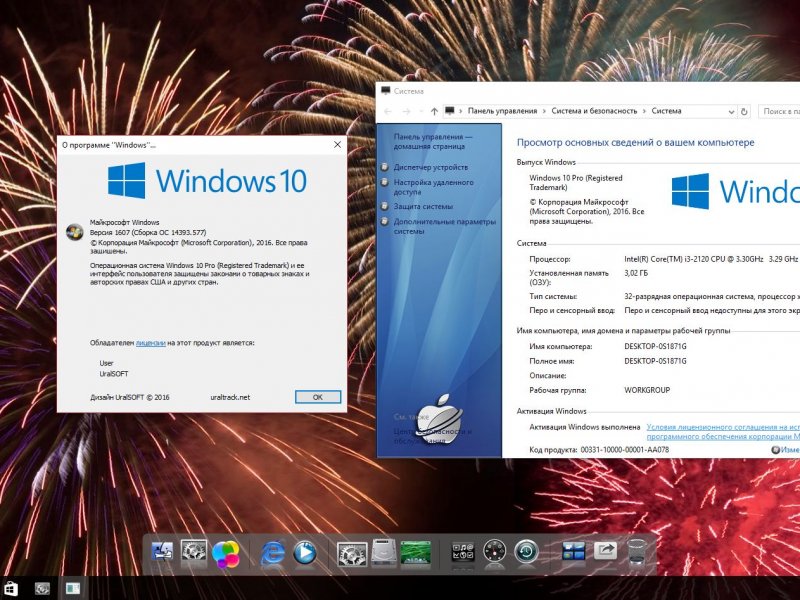The height and width of the screenshot is (600, 800).
Task: Open the Time Machine clock icon in the dock
Action: pos(527,553)
